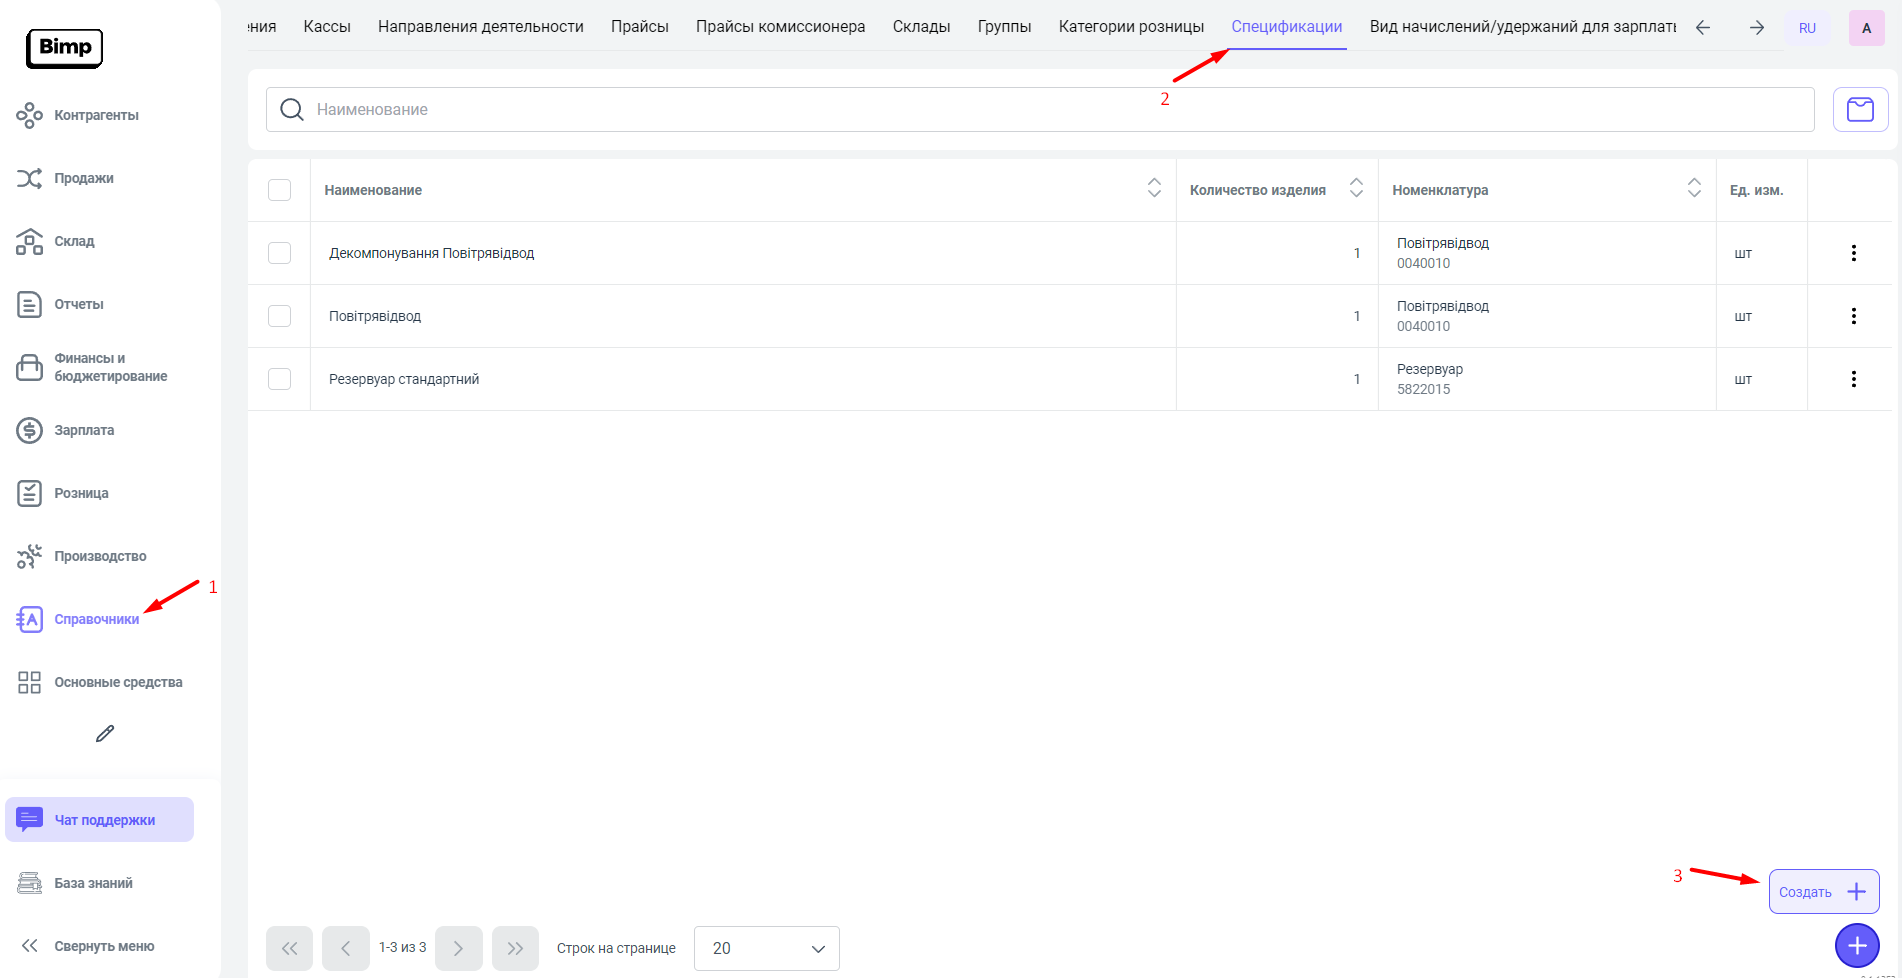Check the Декомпонування Повітрявідвод row checkbox

[x=280, y=253]
